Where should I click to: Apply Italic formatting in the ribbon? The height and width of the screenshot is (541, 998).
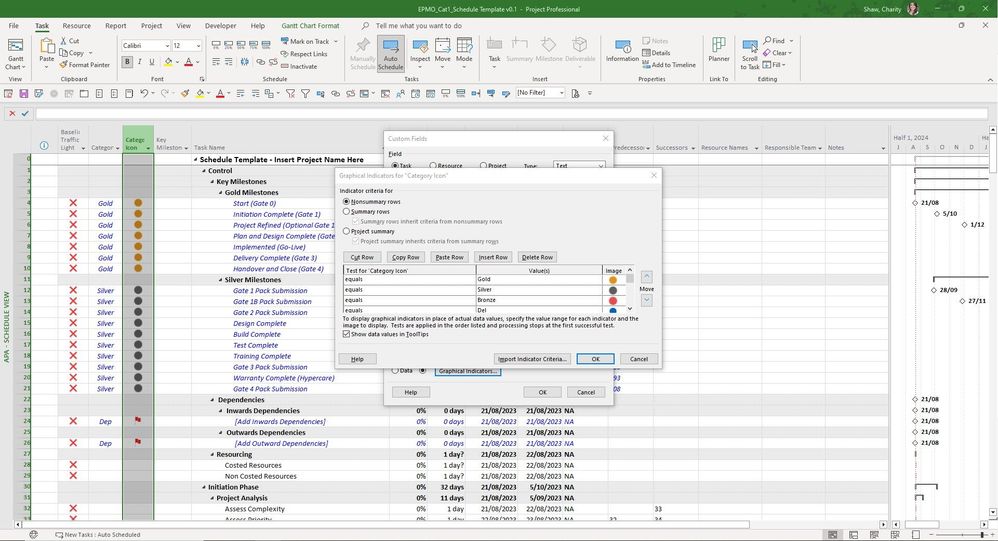click(x=139, y=62)
